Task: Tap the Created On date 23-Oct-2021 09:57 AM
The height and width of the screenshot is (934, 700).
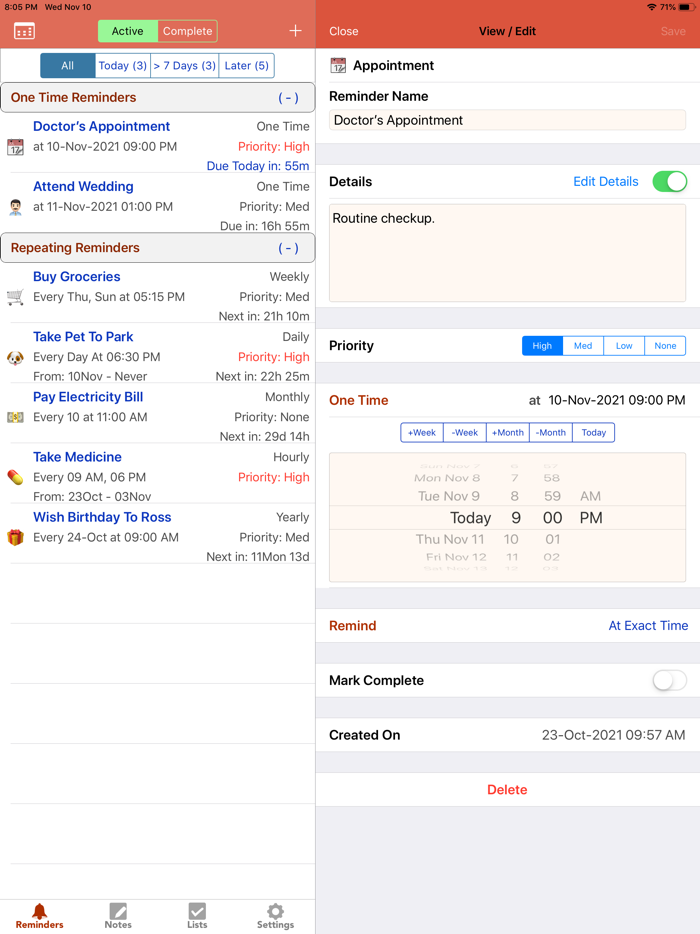Action: coord(613,735)
